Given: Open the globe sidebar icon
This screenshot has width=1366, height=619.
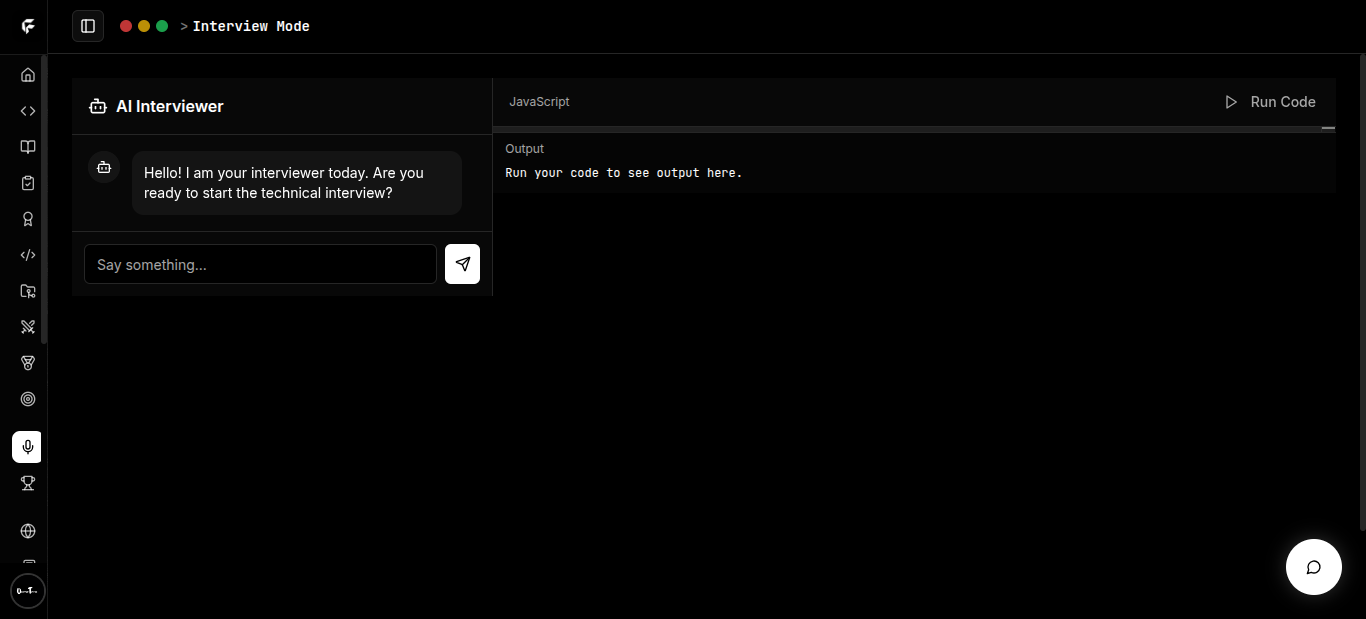Looking at the screenshot, I should click(28, 531).
